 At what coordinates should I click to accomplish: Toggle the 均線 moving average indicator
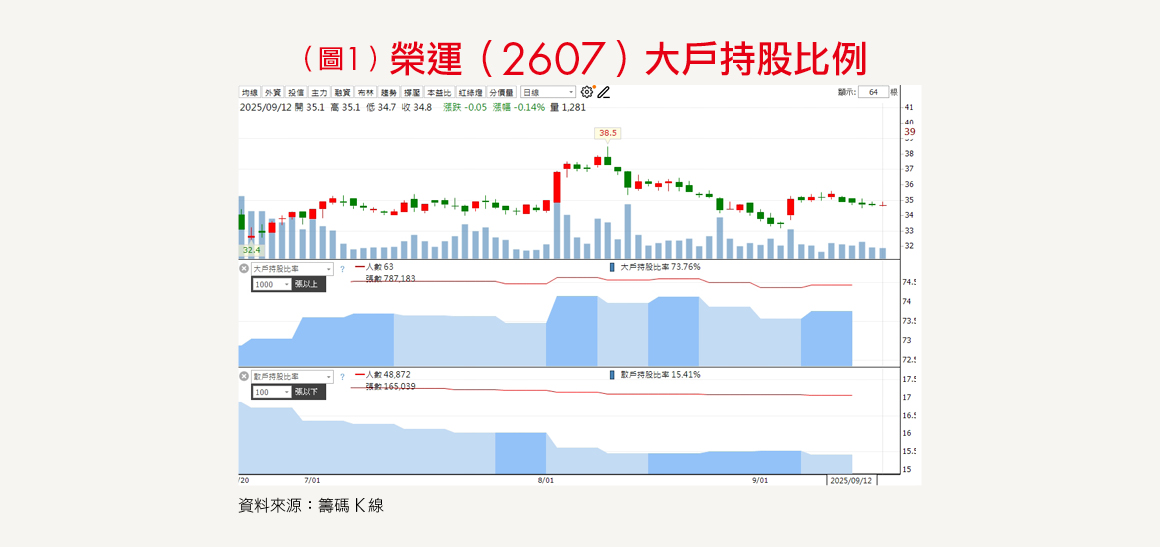[249, 93]
